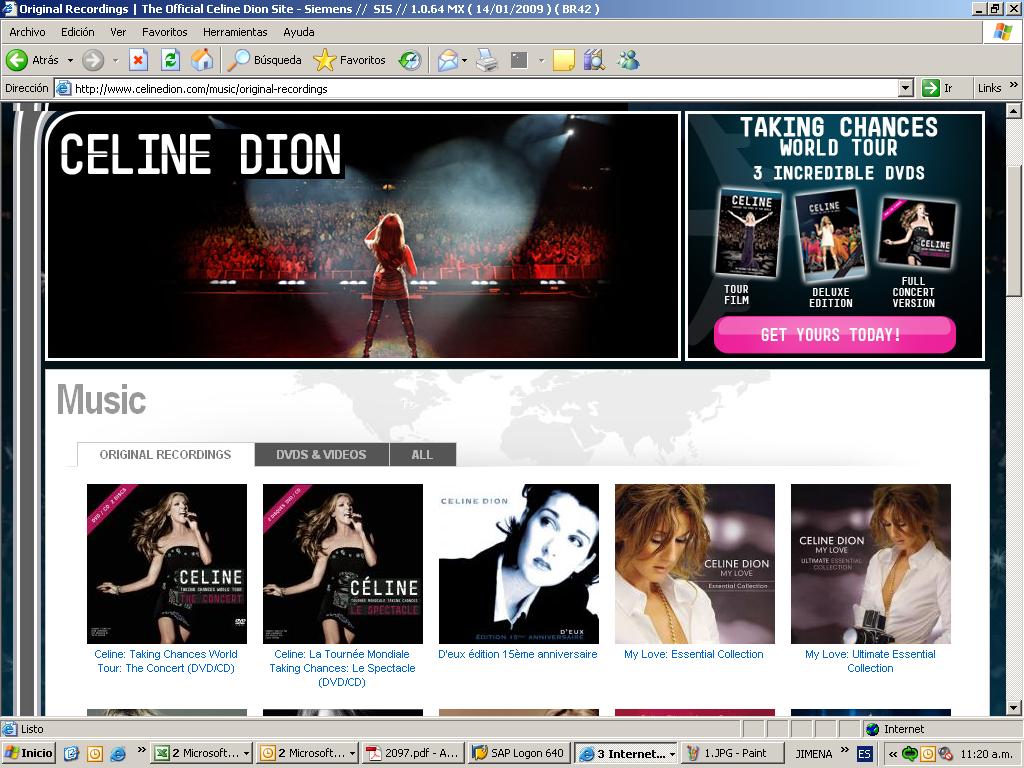The width and height of the screenshot is (1024, 768).
Task: Open Messenger people toolbar icon
Action: pyautogui.click(x=628, y=60)
